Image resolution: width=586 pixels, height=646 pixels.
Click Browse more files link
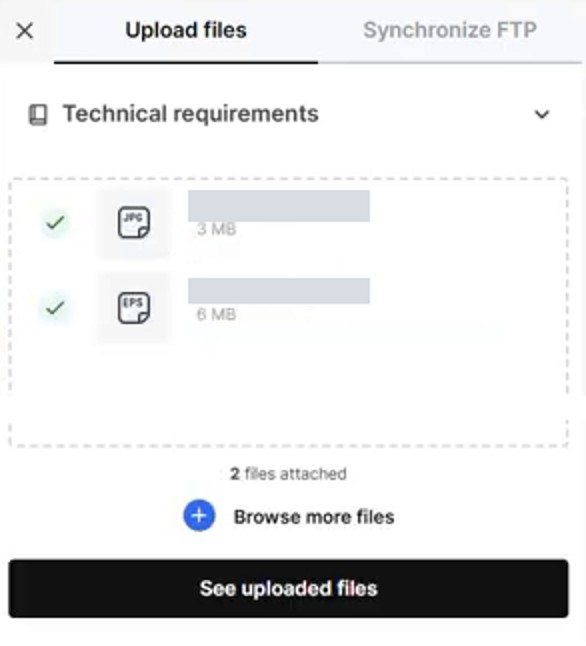tap(314, 517)
